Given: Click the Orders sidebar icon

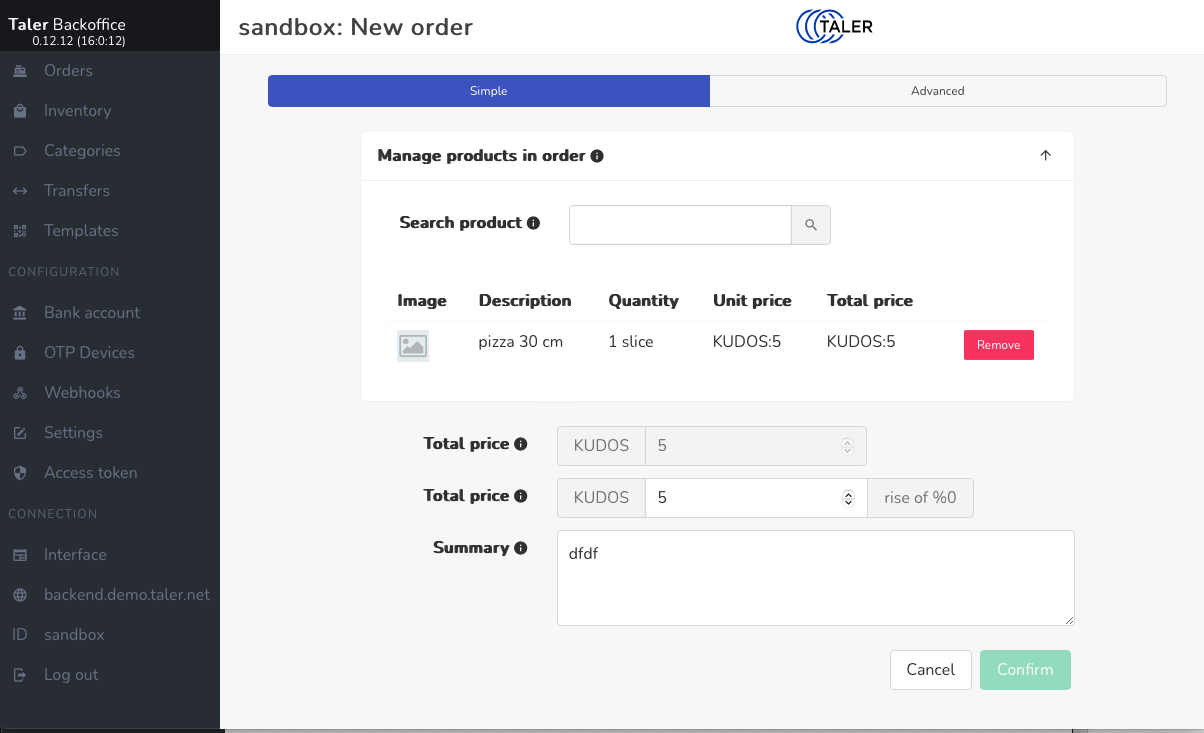Looking at the screenshot, I should (20, 71).
